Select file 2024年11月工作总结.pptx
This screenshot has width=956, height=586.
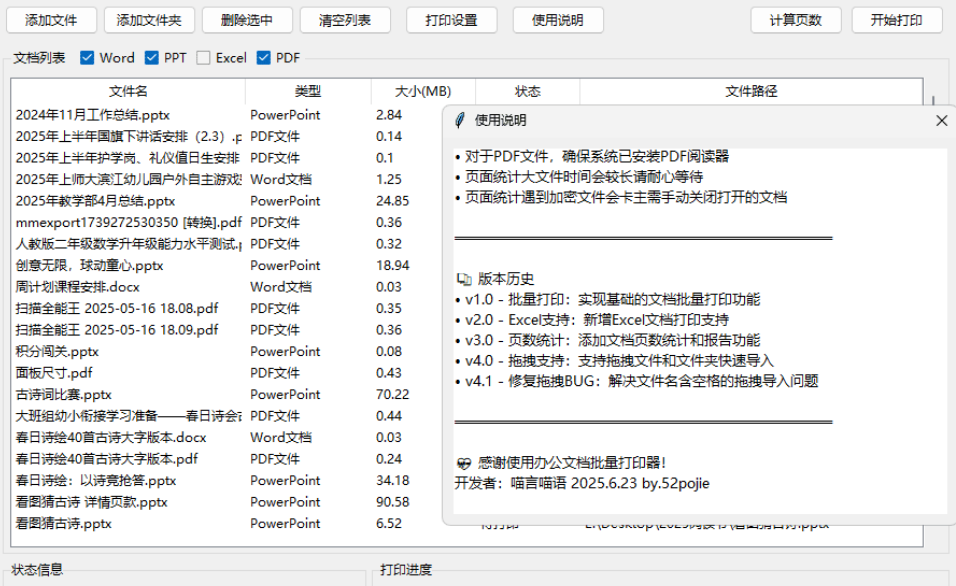point(93,115)
